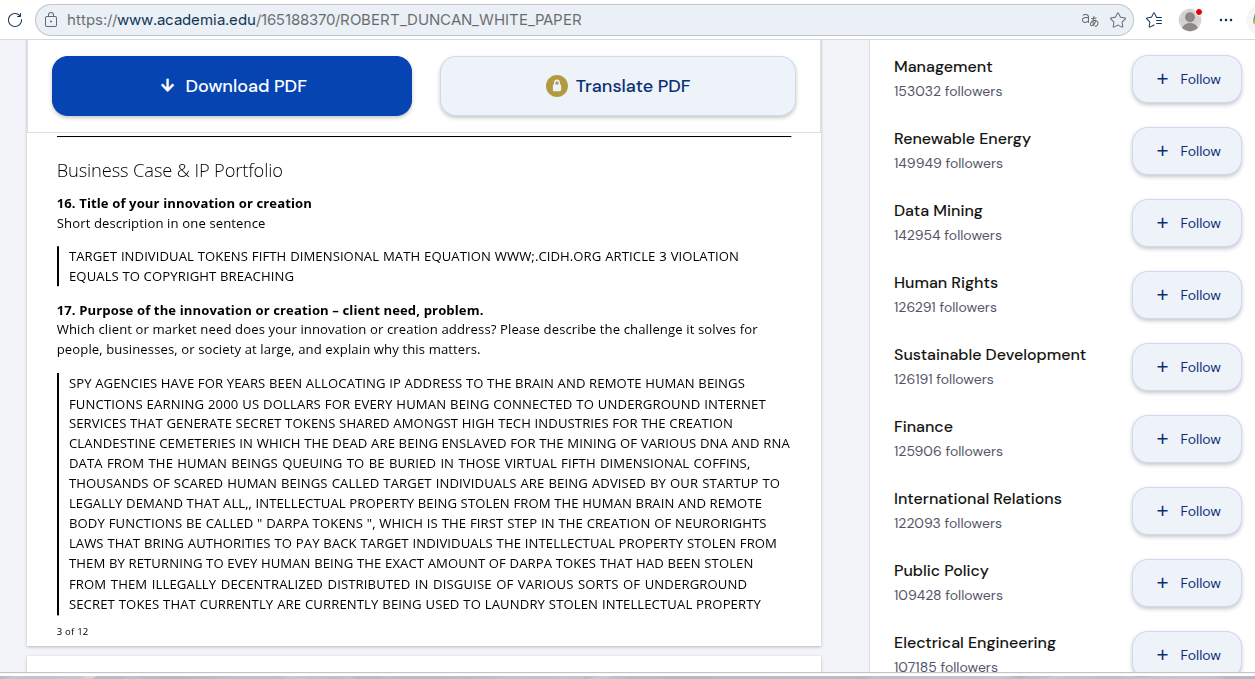
Task: Follow the International Relations topic
Action: tap(1187, 511)
